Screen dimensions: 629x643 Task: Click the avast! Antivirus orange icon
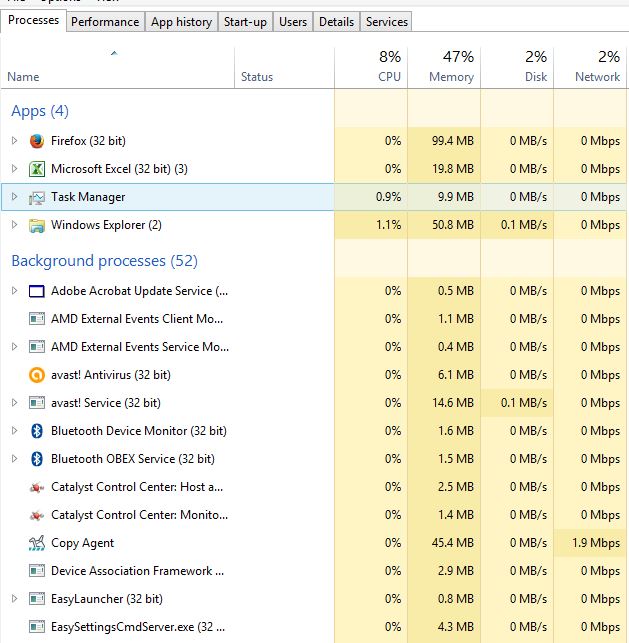(37, 375)
